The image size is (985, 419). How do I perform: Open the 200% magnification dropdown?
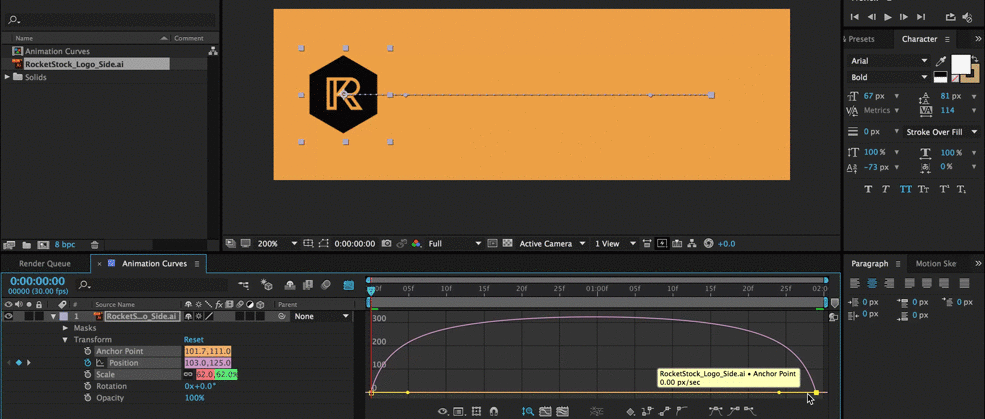(276, 244)
